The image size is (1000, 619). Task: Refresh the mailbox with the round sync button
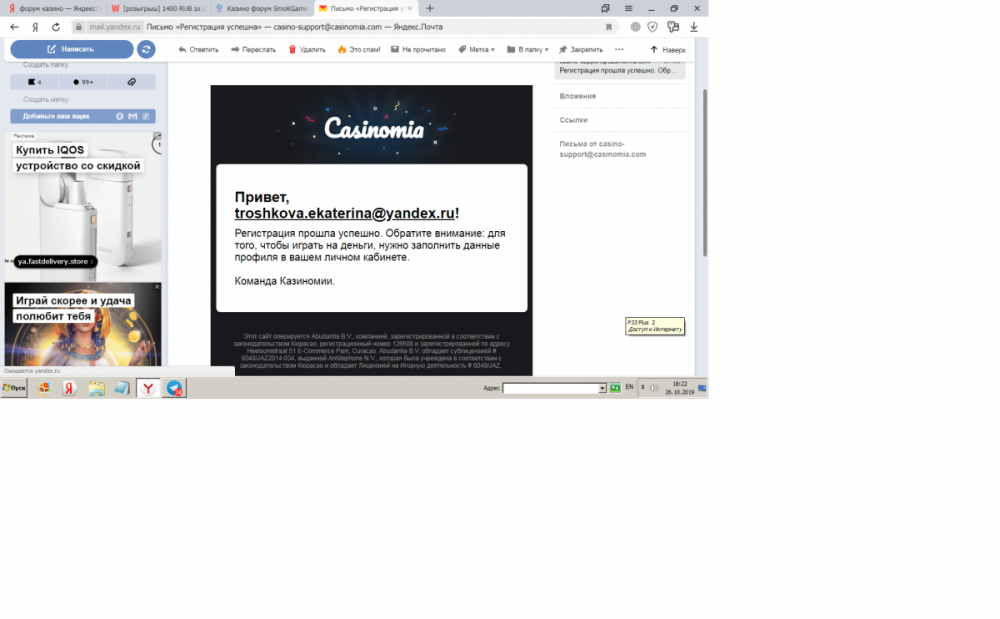coord(146,49)
